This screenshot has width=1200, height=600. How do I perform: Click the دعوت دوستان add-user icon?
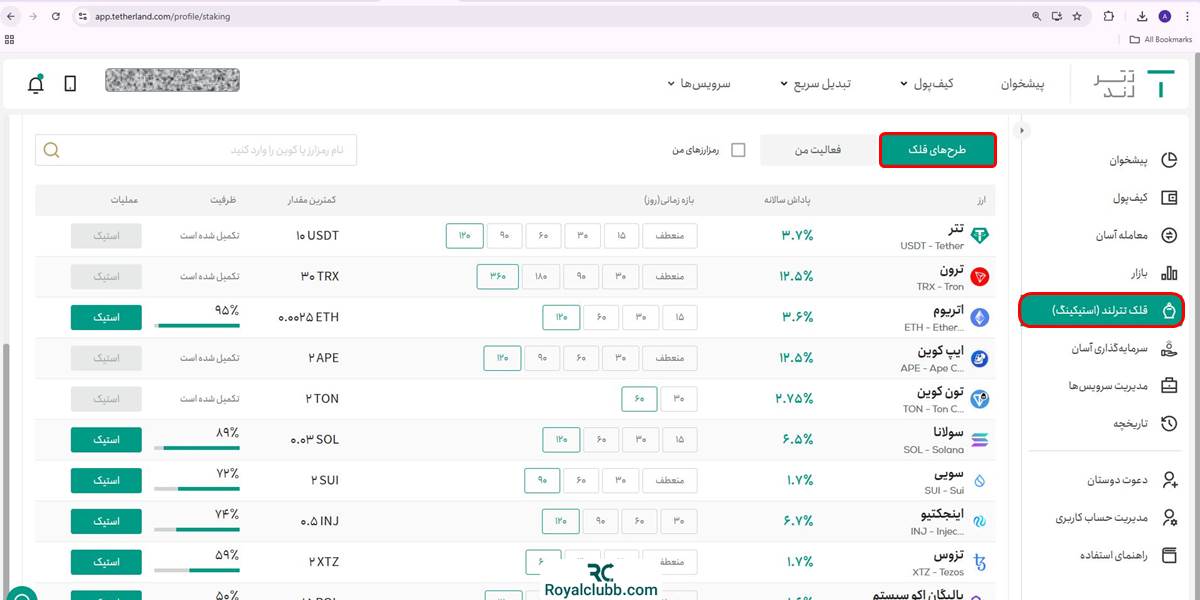pyautogui.click(x=1169, y=481)
